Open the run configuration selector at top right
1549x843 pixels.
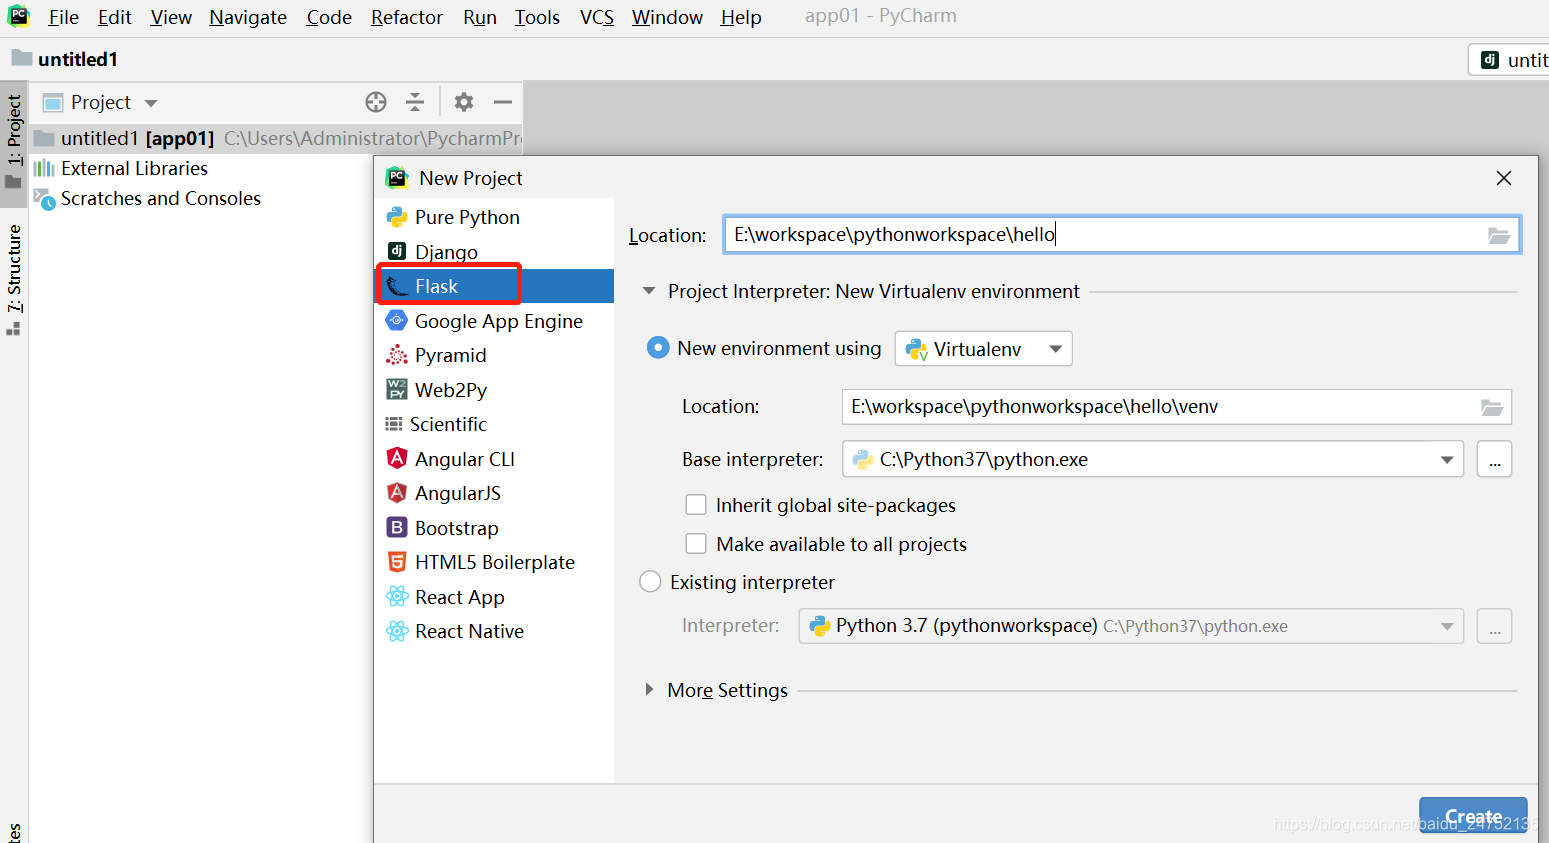tap(1509, 60)
